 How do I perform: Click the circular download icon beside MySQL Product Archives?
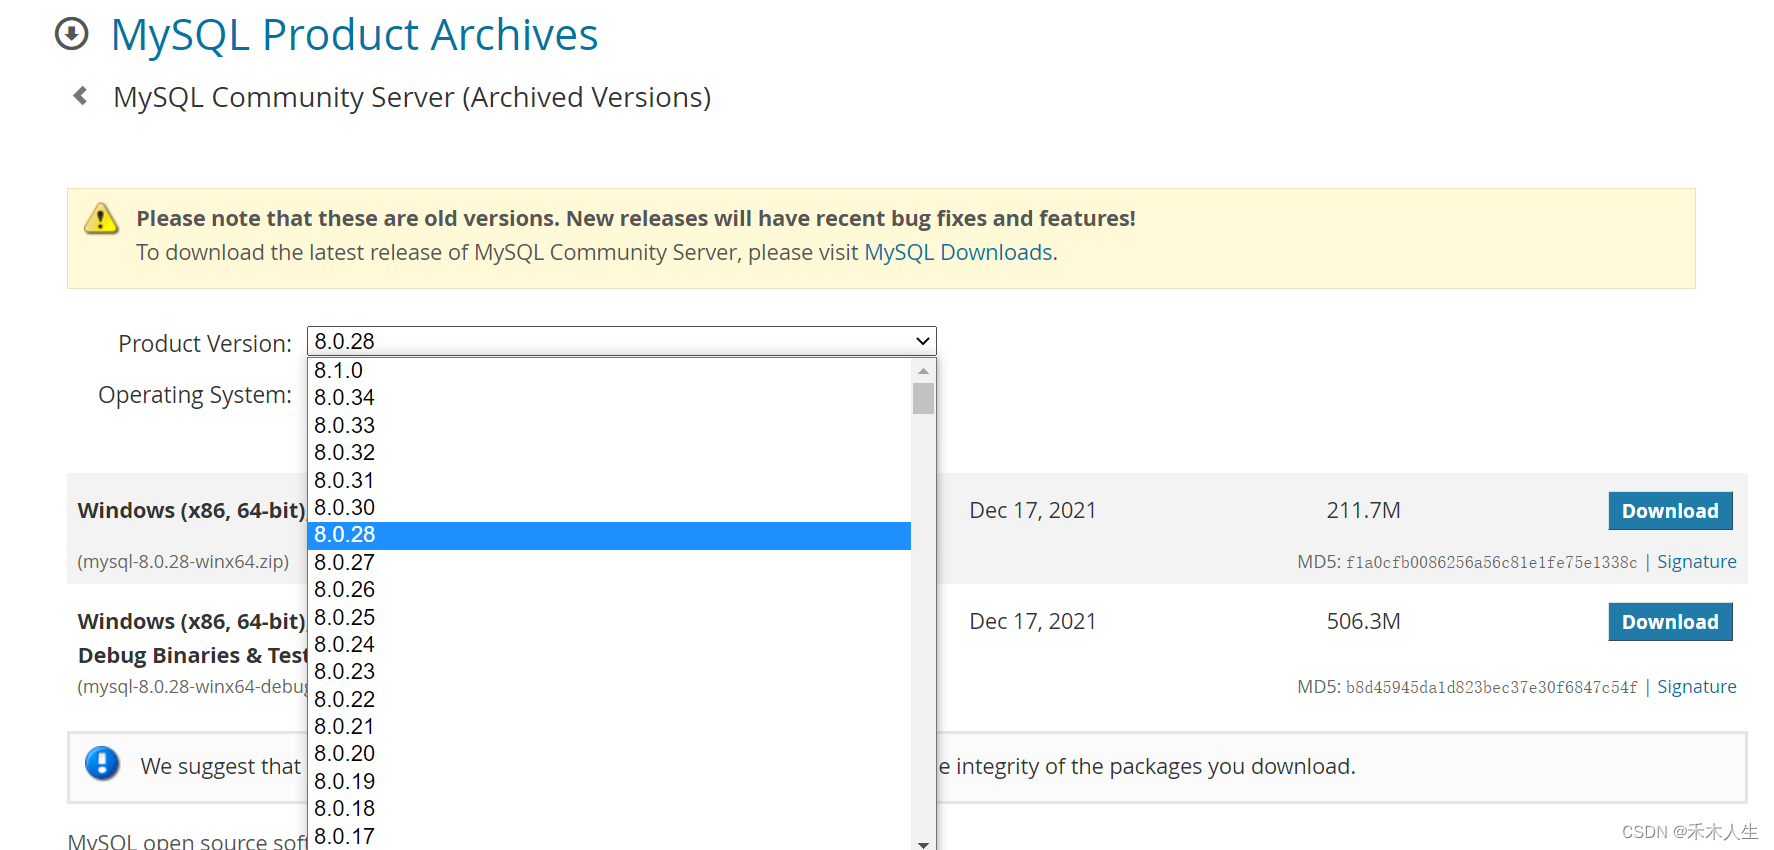point(71,35)
